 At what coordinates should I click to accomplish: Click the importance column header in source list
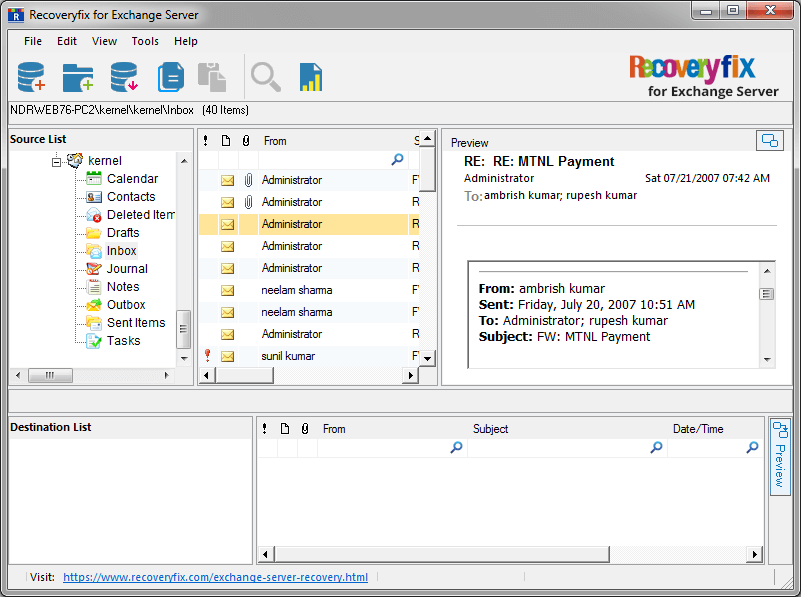tap(205, 141)
